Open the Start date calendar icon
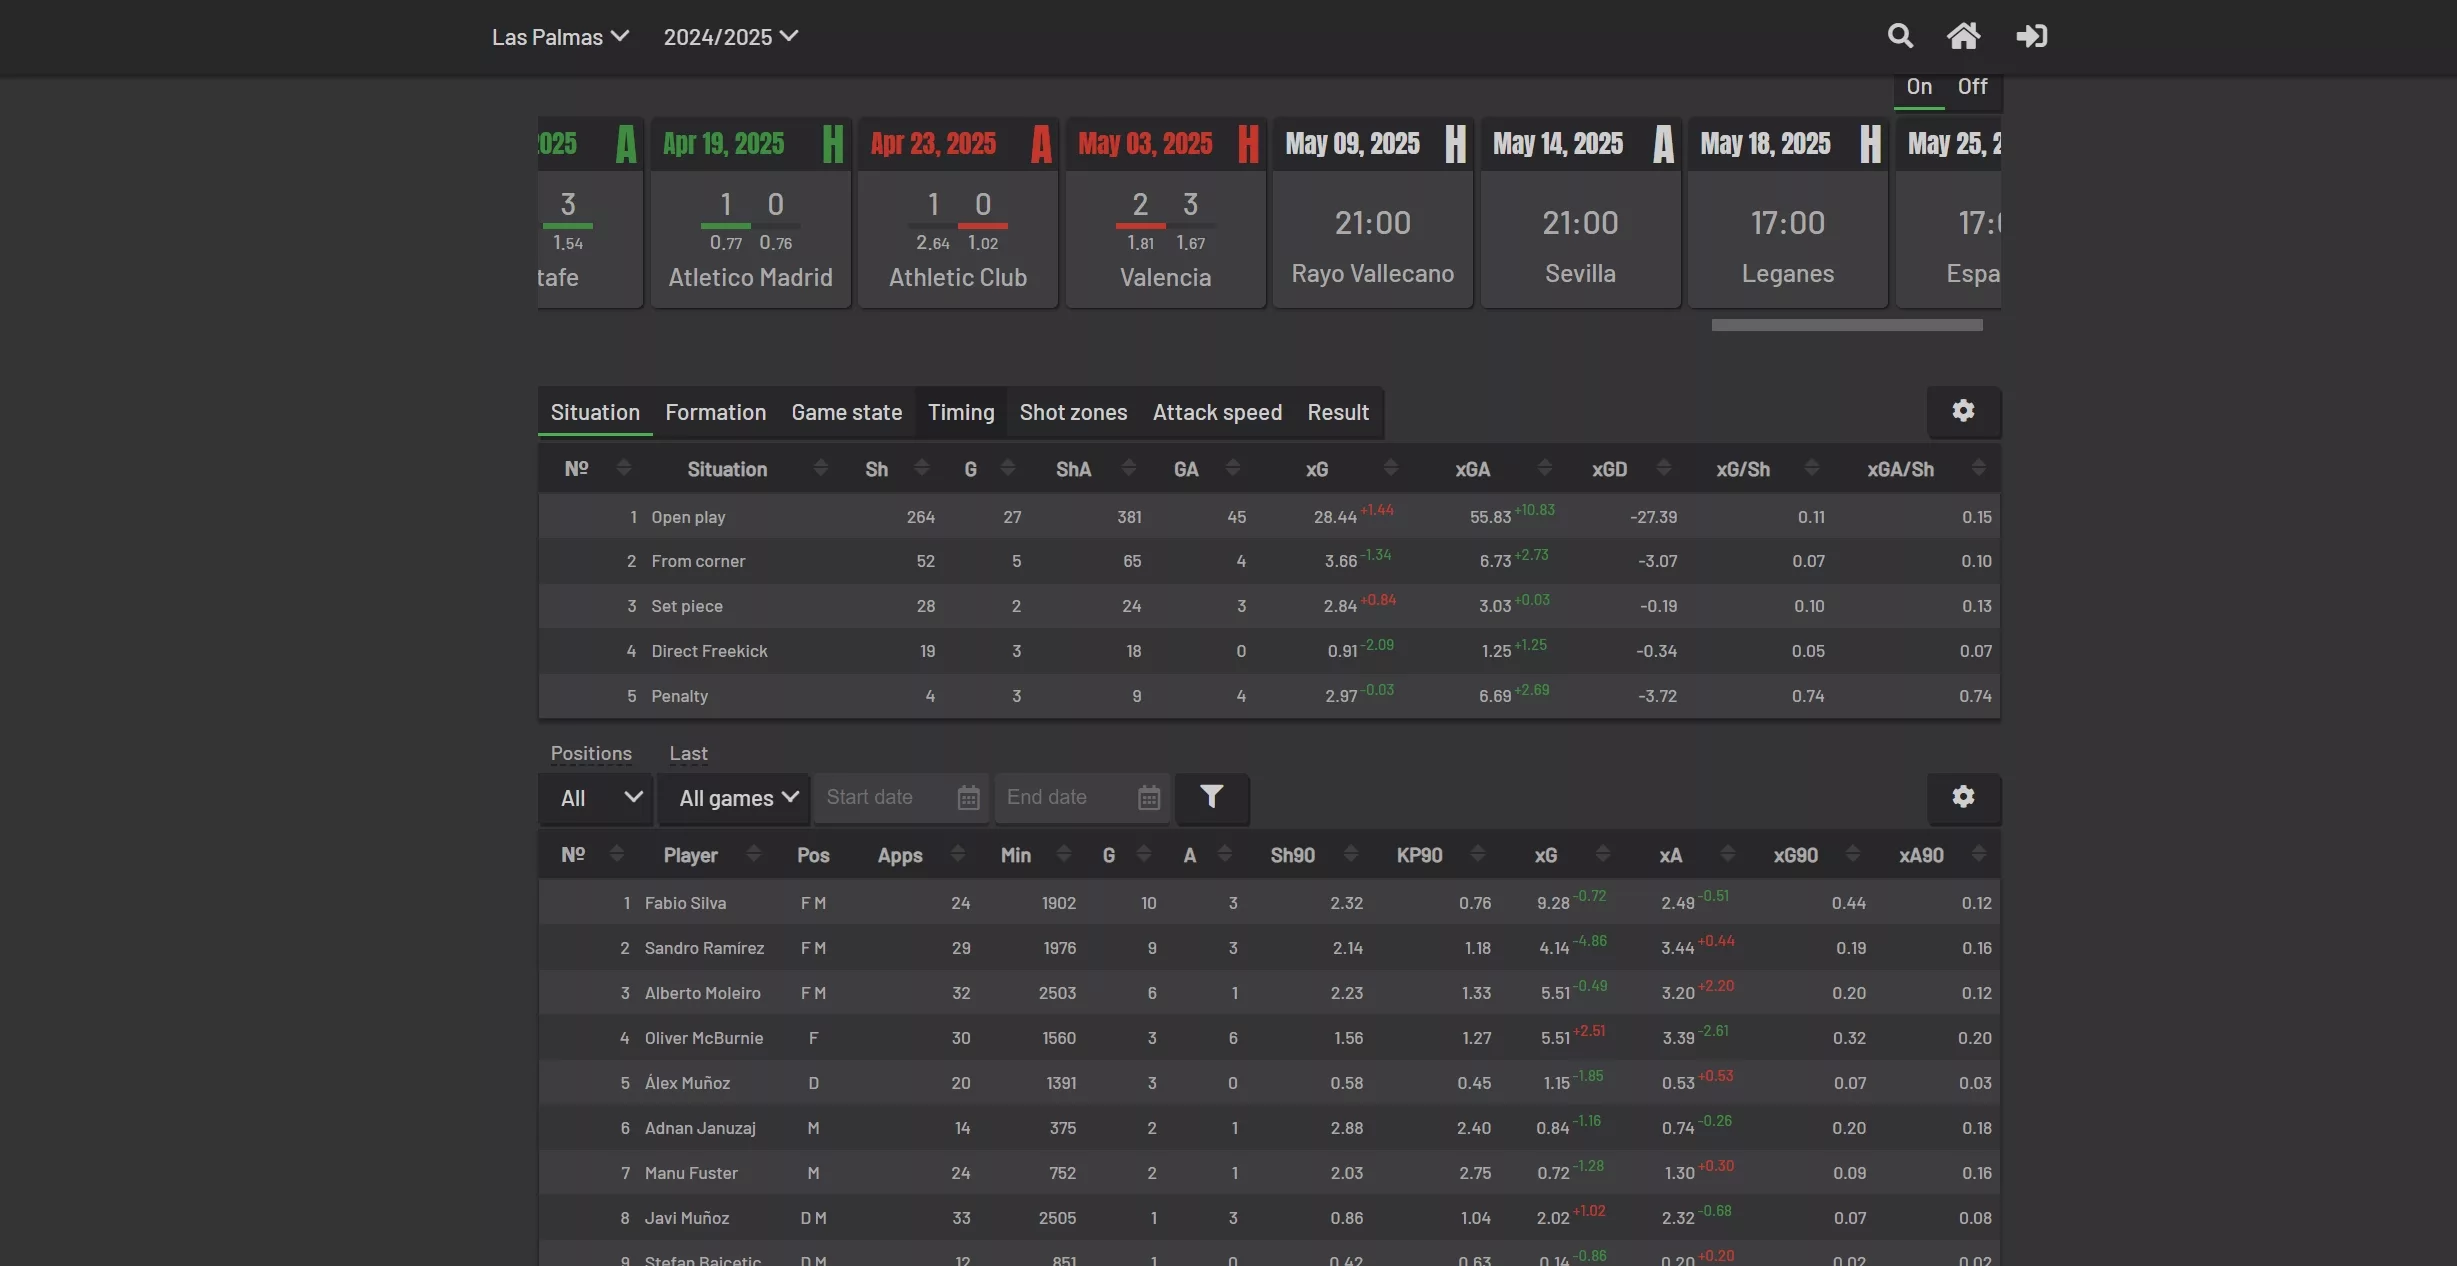Screen dimensions: 2457x1266 click(x=968, y=798)
